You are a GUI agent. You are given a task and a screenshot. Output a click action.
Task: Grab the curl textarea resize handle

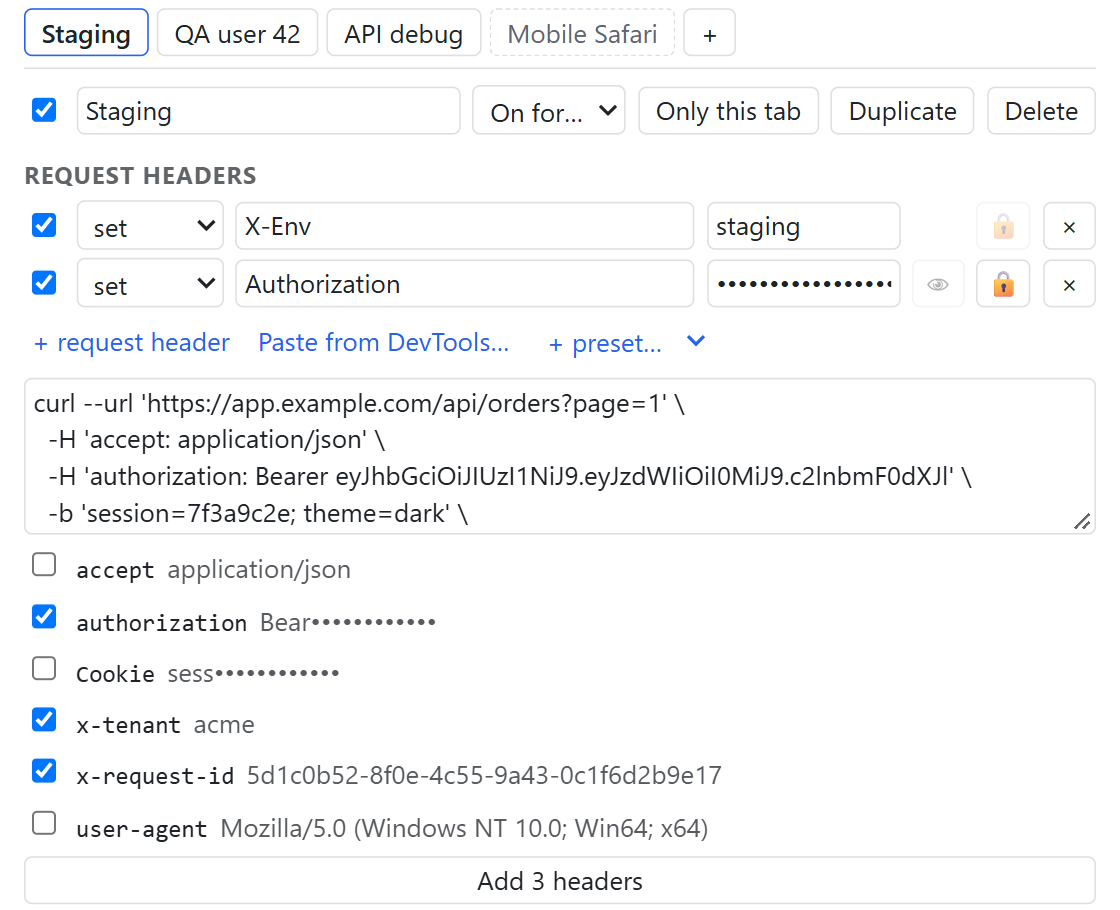(x=1081, y=521)
